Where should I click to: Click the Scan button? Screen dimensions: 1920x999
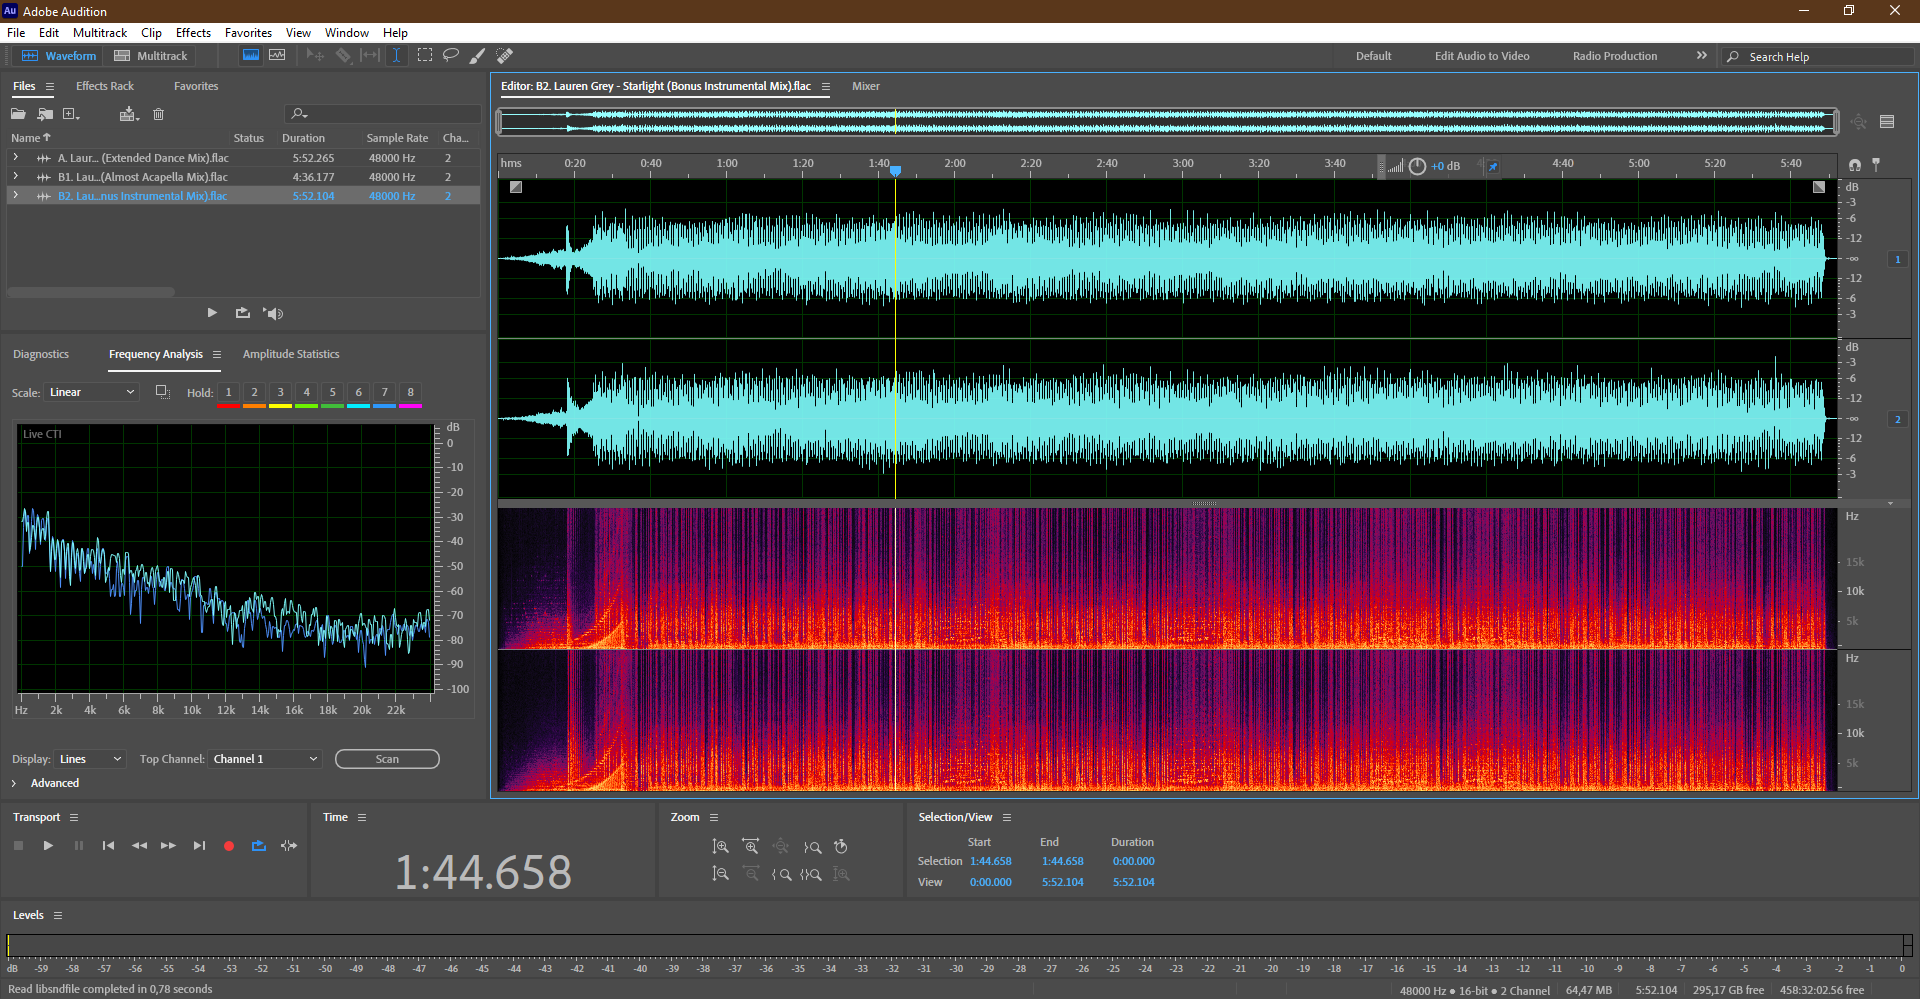[x=387, y=759]
